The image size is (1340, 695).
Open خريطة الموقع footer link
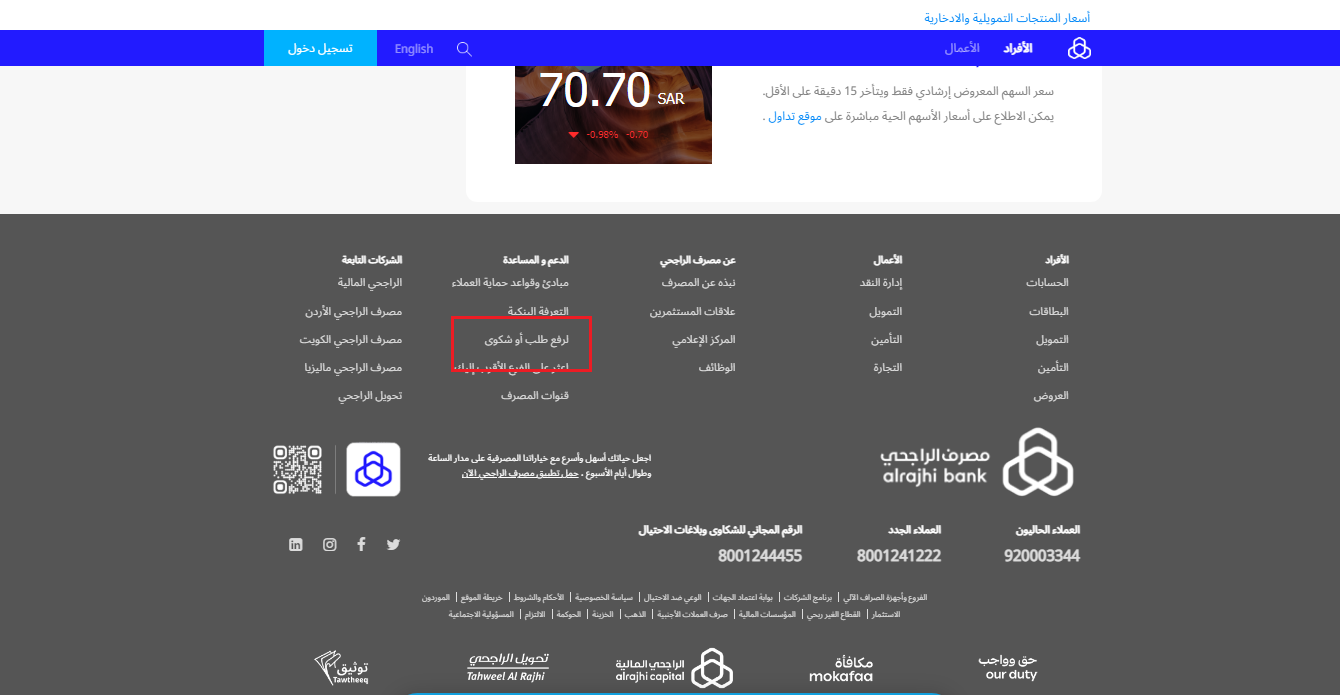pyautogui.click(x=481, y=597)
